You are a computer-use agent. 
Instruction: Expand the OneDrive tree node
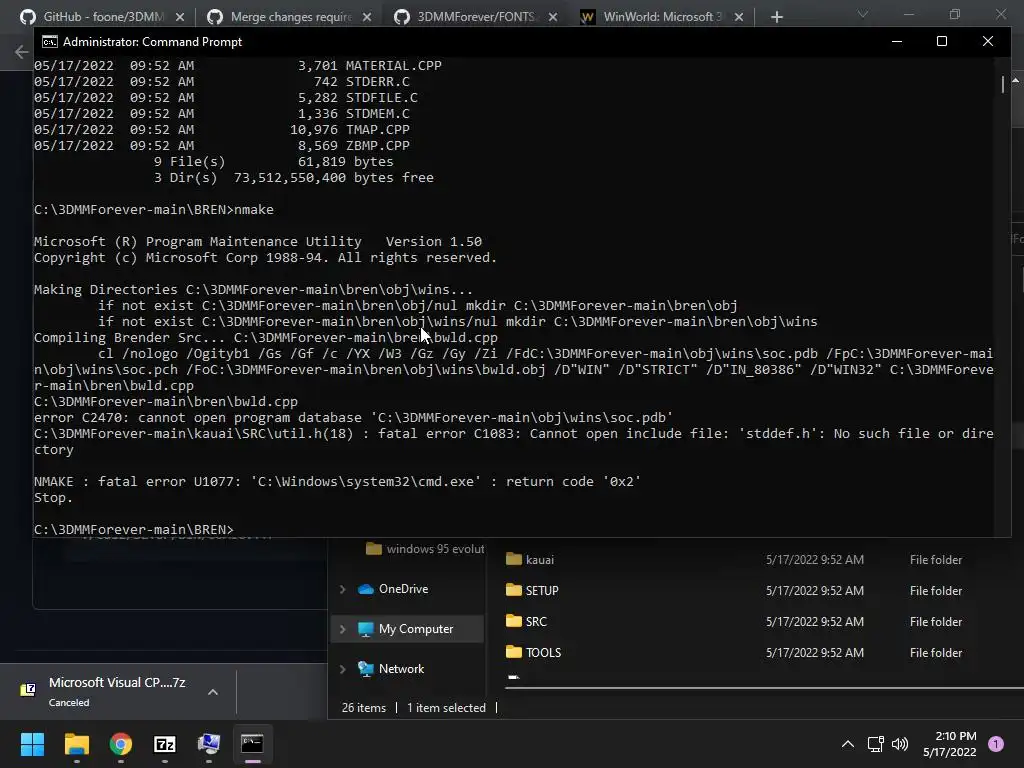[x=342, y=589]
